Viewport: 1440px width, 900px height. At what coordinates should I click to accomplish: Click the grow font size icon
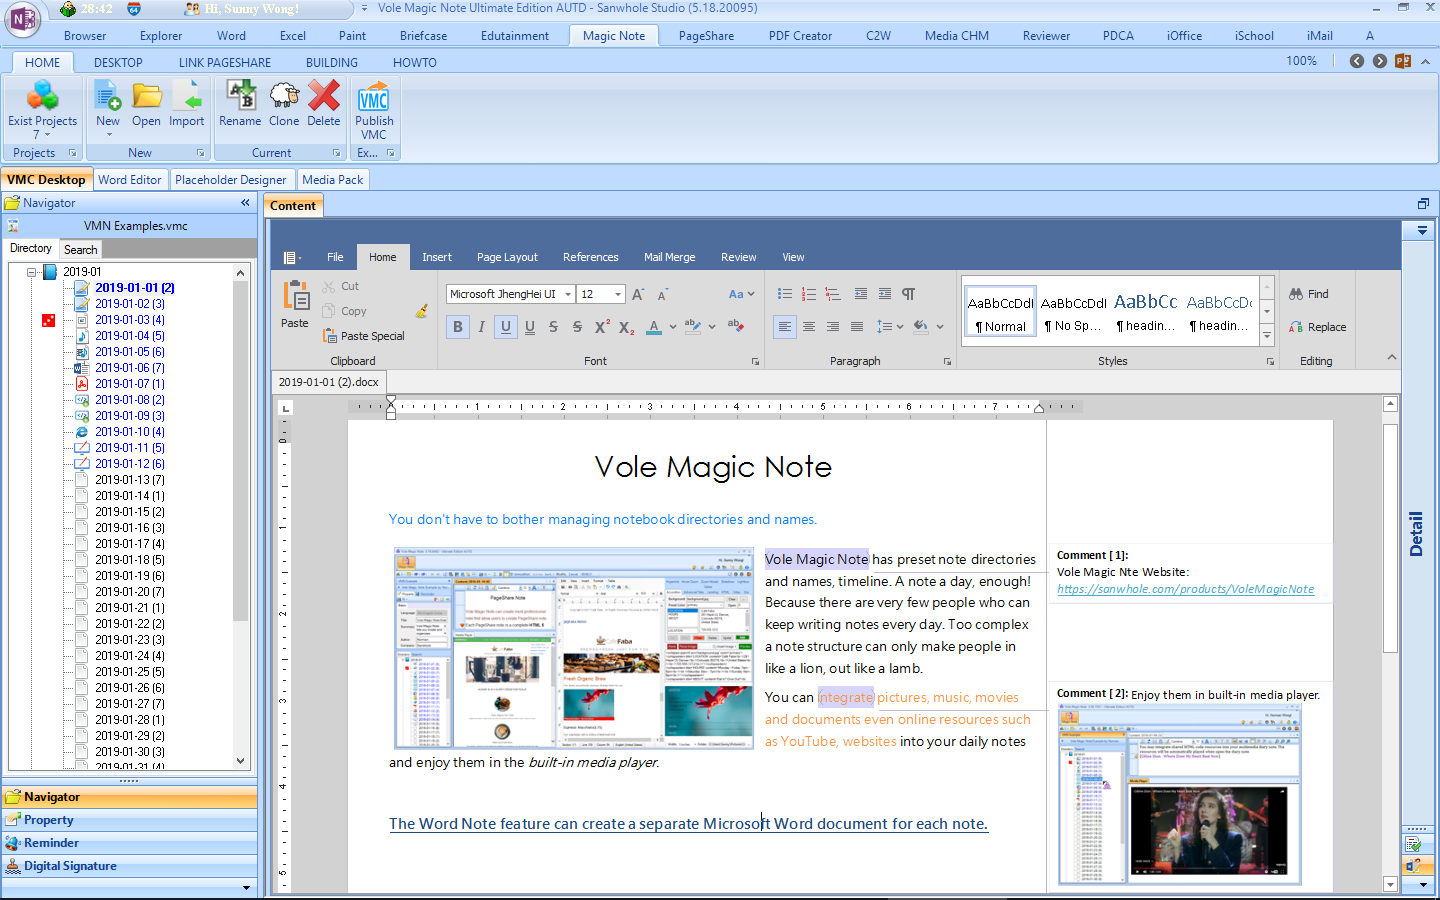click(638, 294)
